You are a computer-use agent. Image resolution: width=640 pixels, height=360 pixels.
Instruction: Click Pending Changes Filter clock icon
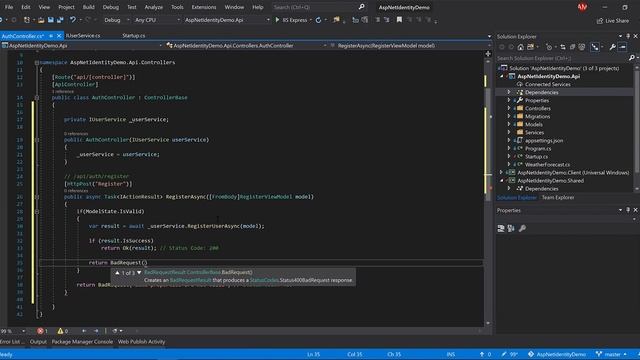(x=549, y=47)
